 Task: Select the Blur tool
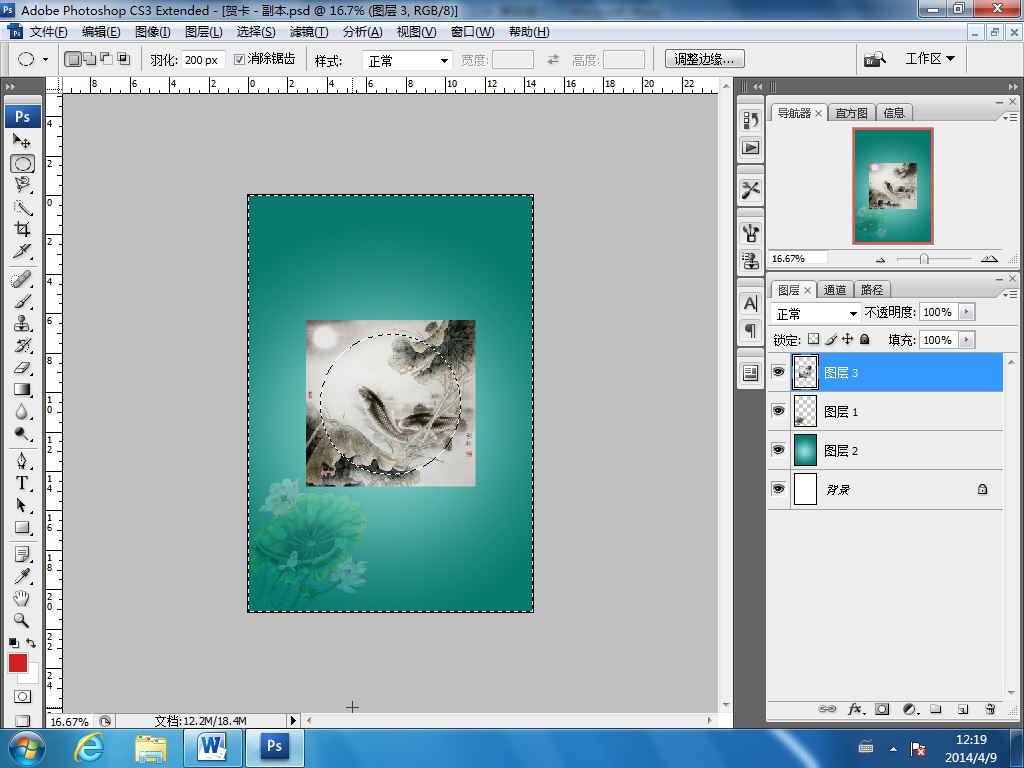(22, 411)
